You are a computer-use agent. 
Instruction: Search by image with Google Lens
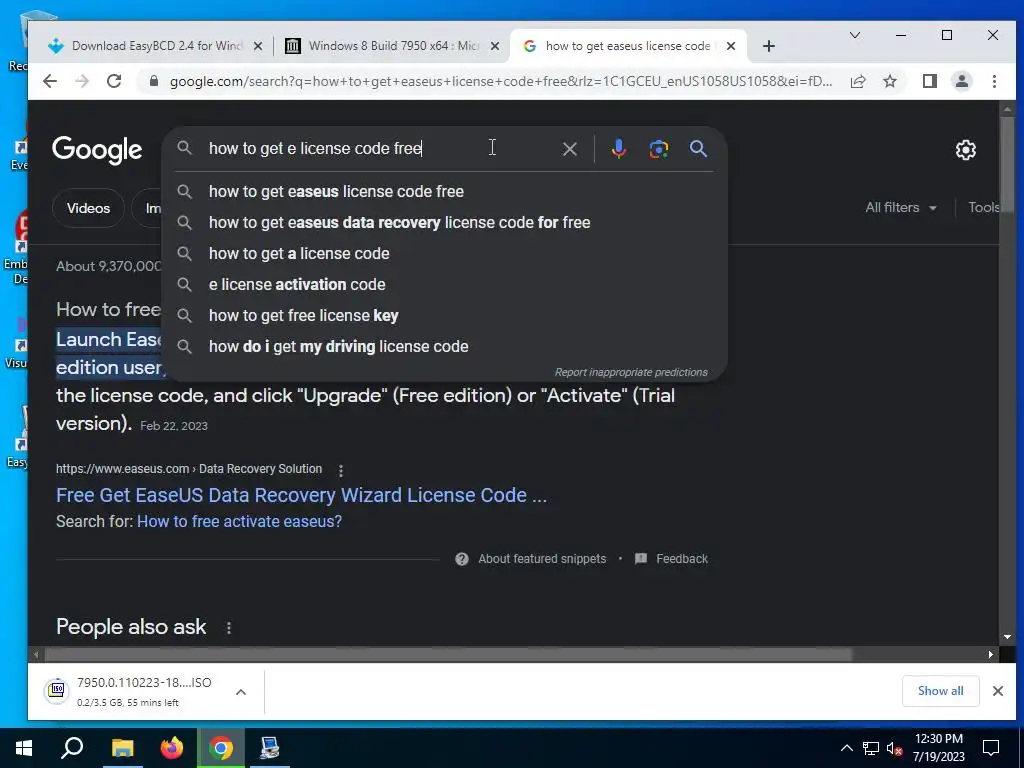point(658,149)
